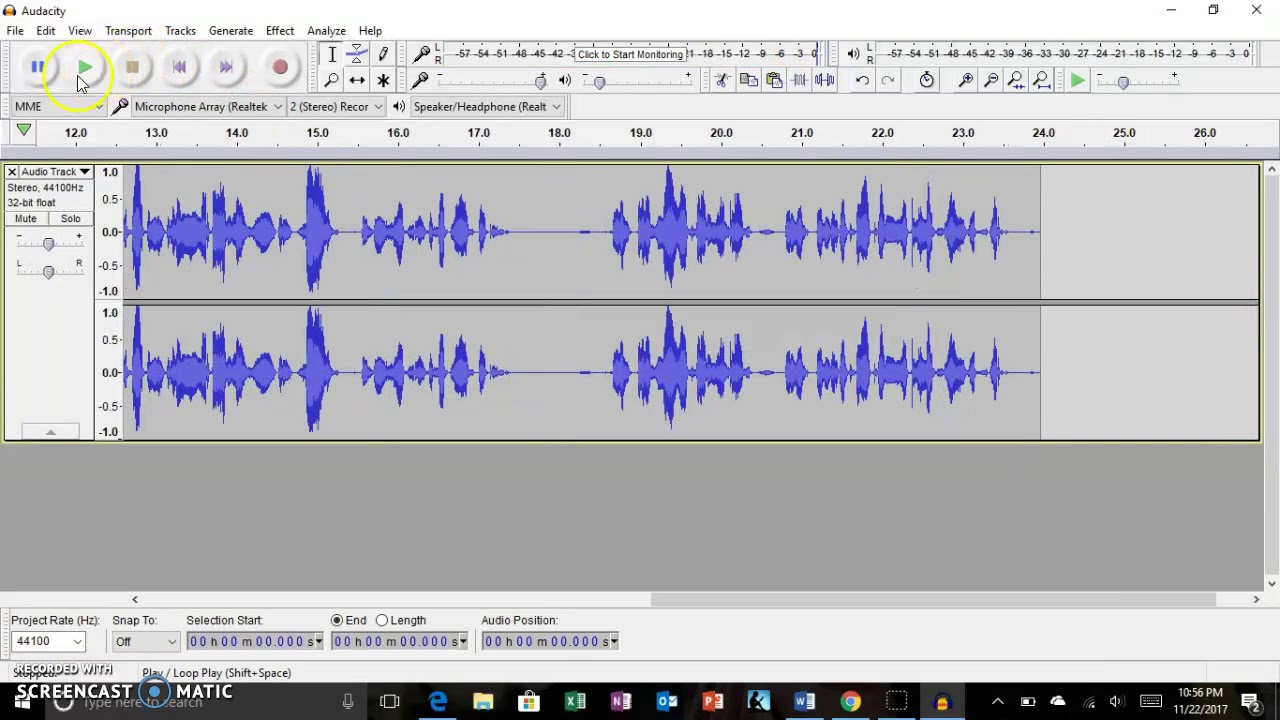The width and height of the screenshot is (1280, 720).
Task: Open the File menu
Action: click(x=15, y=31)
